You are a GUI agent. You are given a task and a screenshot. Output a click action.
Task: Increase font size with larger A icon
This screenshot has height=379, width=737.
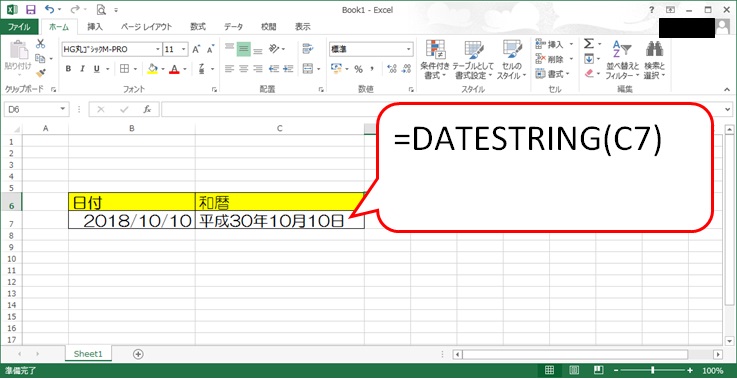pyautogui.click(x=196, y=49)
